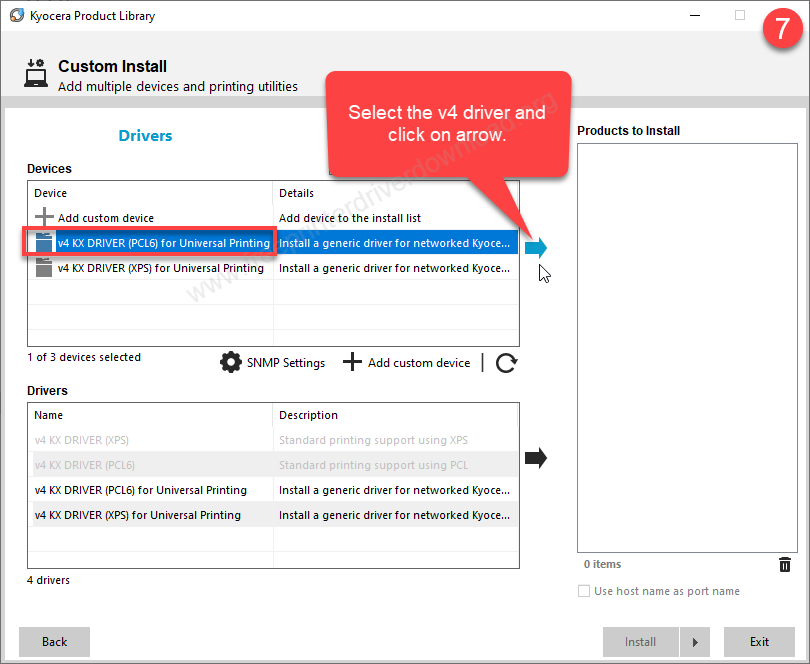Click the Install button
Viewport: 810px width, 664px height.
640,642
